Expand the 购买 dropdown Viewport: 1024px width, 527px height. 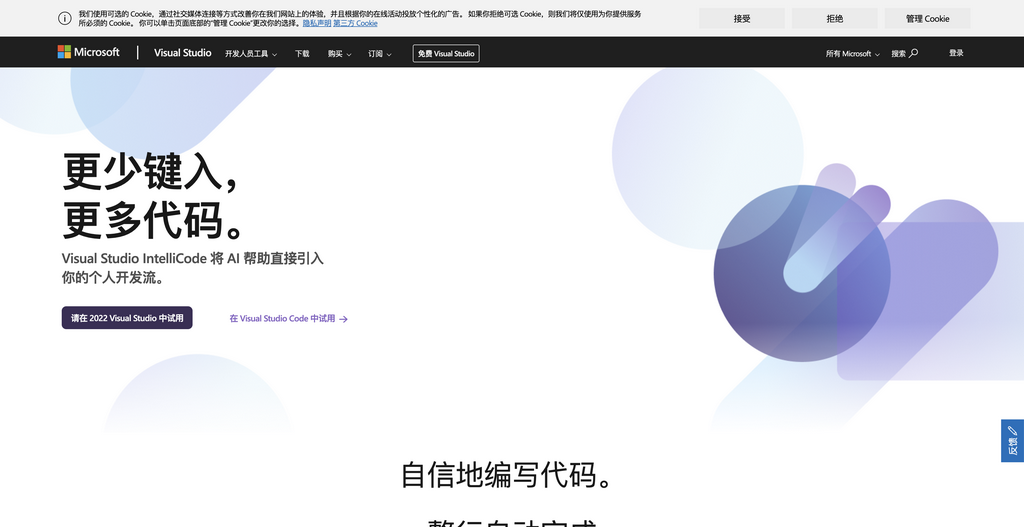pyautogui.click(x=340, y=54)
